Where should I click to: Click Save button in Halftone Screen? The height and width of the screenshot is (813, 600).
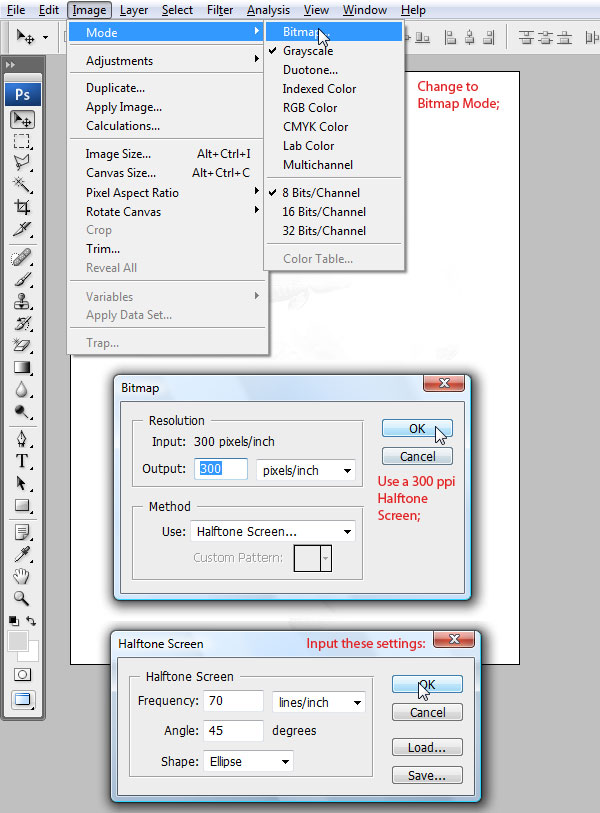click(x=427, y=775)
